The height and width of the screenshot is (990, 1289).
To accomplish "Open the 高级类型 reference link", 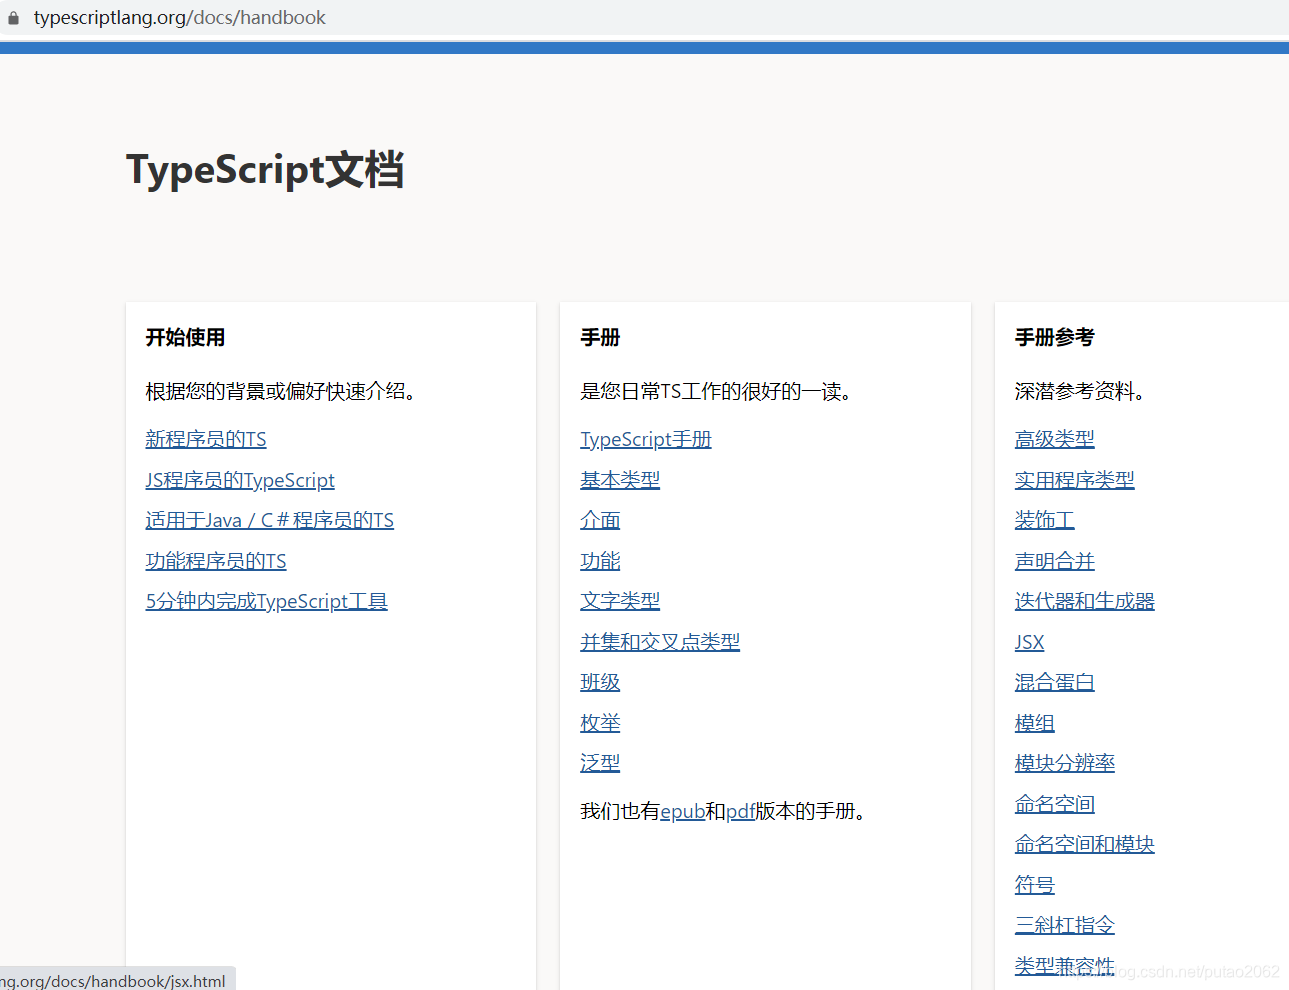I will tap(1055, 439).
